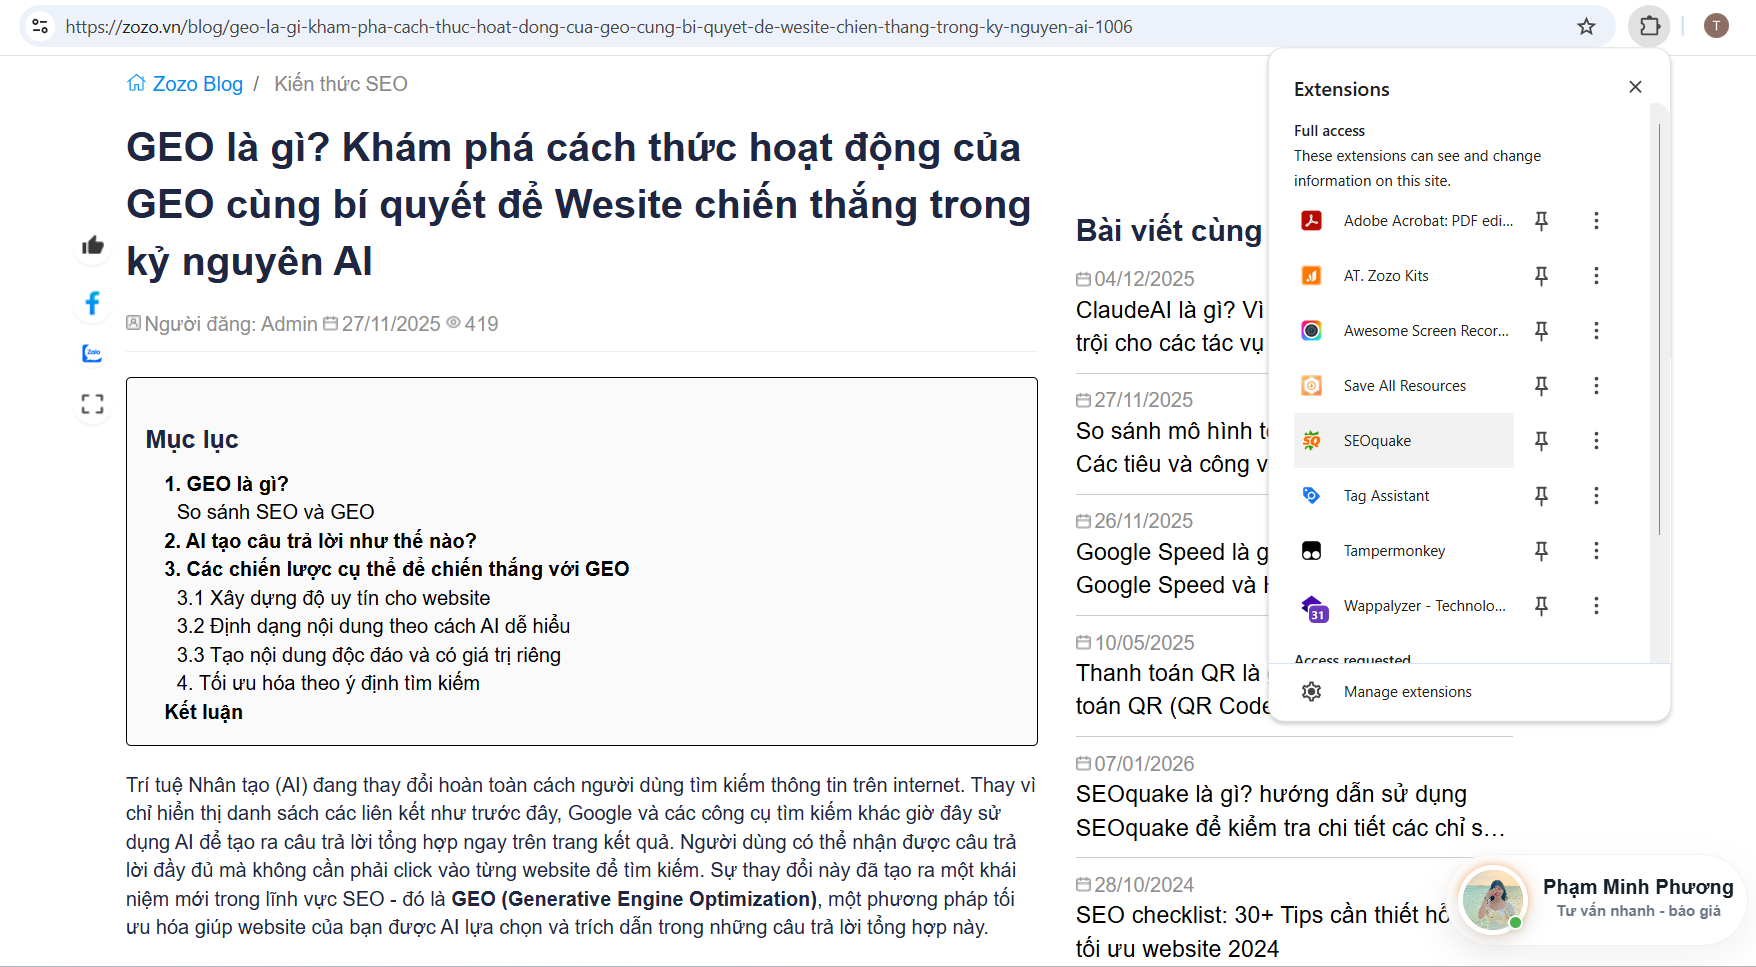Toggle fullscreen reading mode icon
Screen dimensions: 1756x967
pyautogui.click(x=92, y=404)
